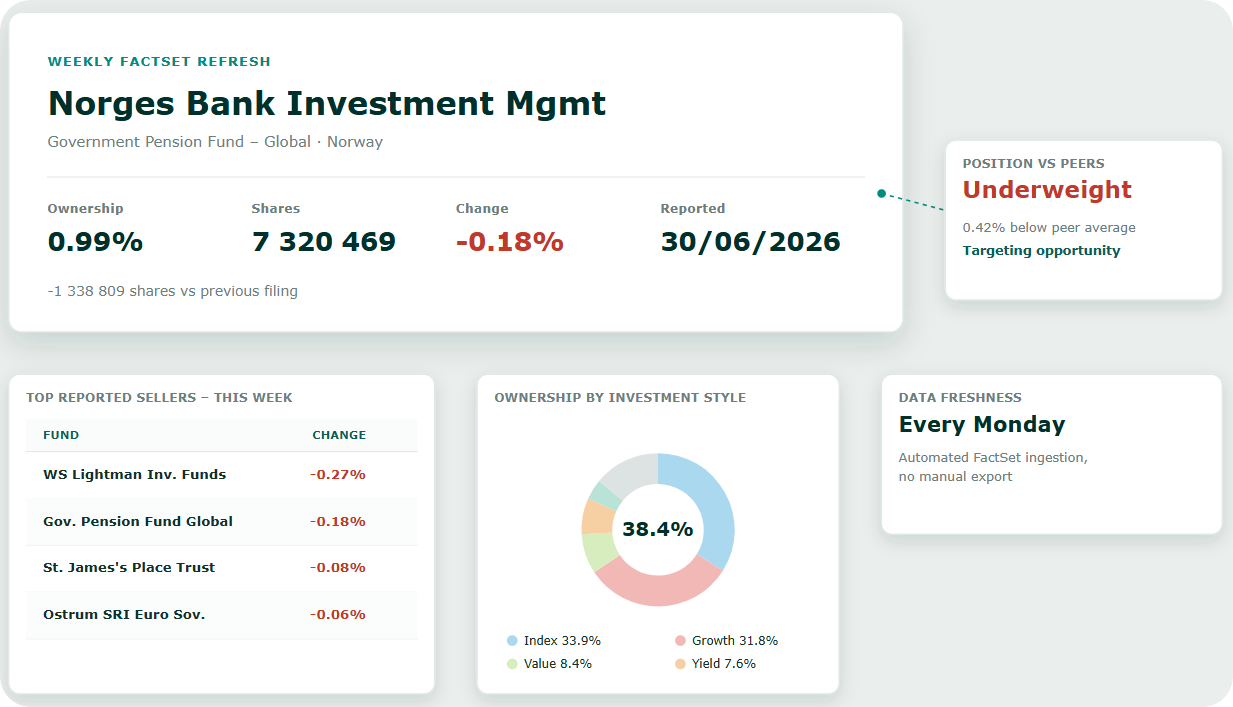This screenshot has width=1233, height=707.
Task: Click the Norges Bank Investment Mgmt heading
Action: point(327,103)
